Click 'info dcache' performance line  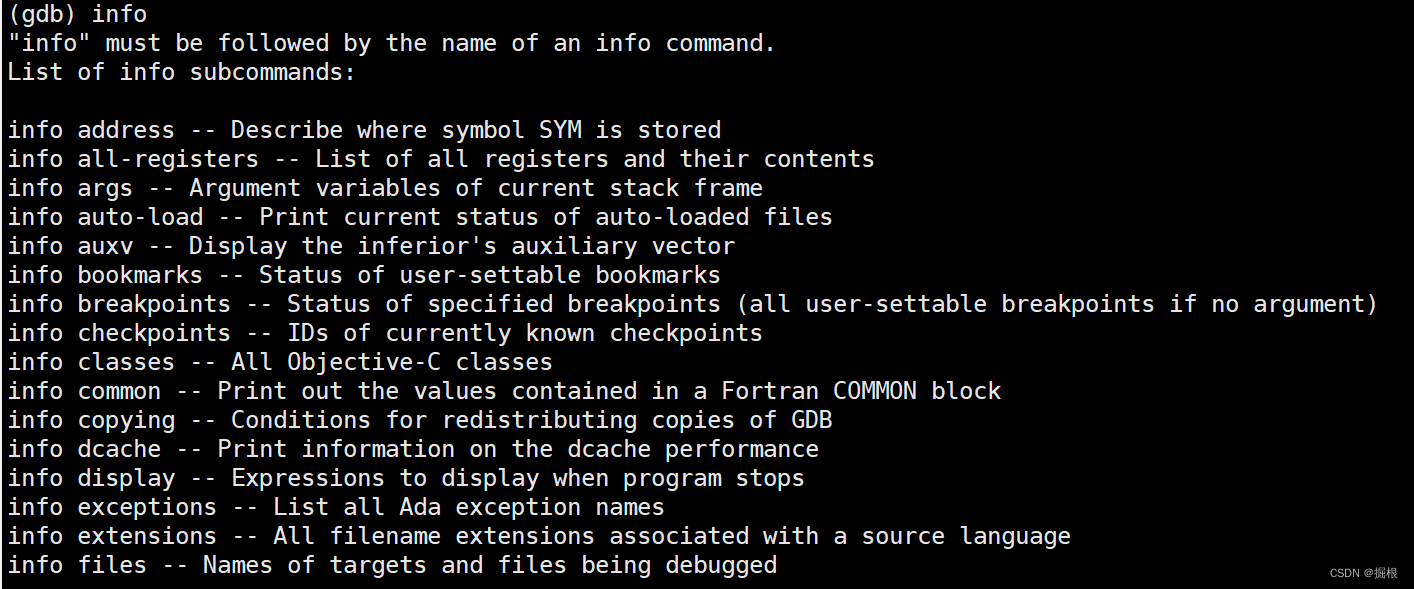click(x=413, y=449)
